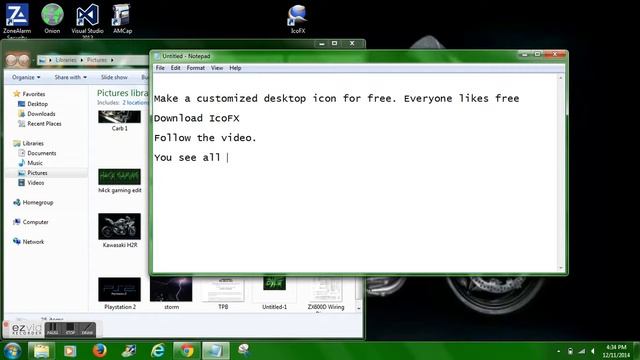This screenshot has width=640, height=360.
Task: Select the storm picture thumbnail
Action: (171, 293)
